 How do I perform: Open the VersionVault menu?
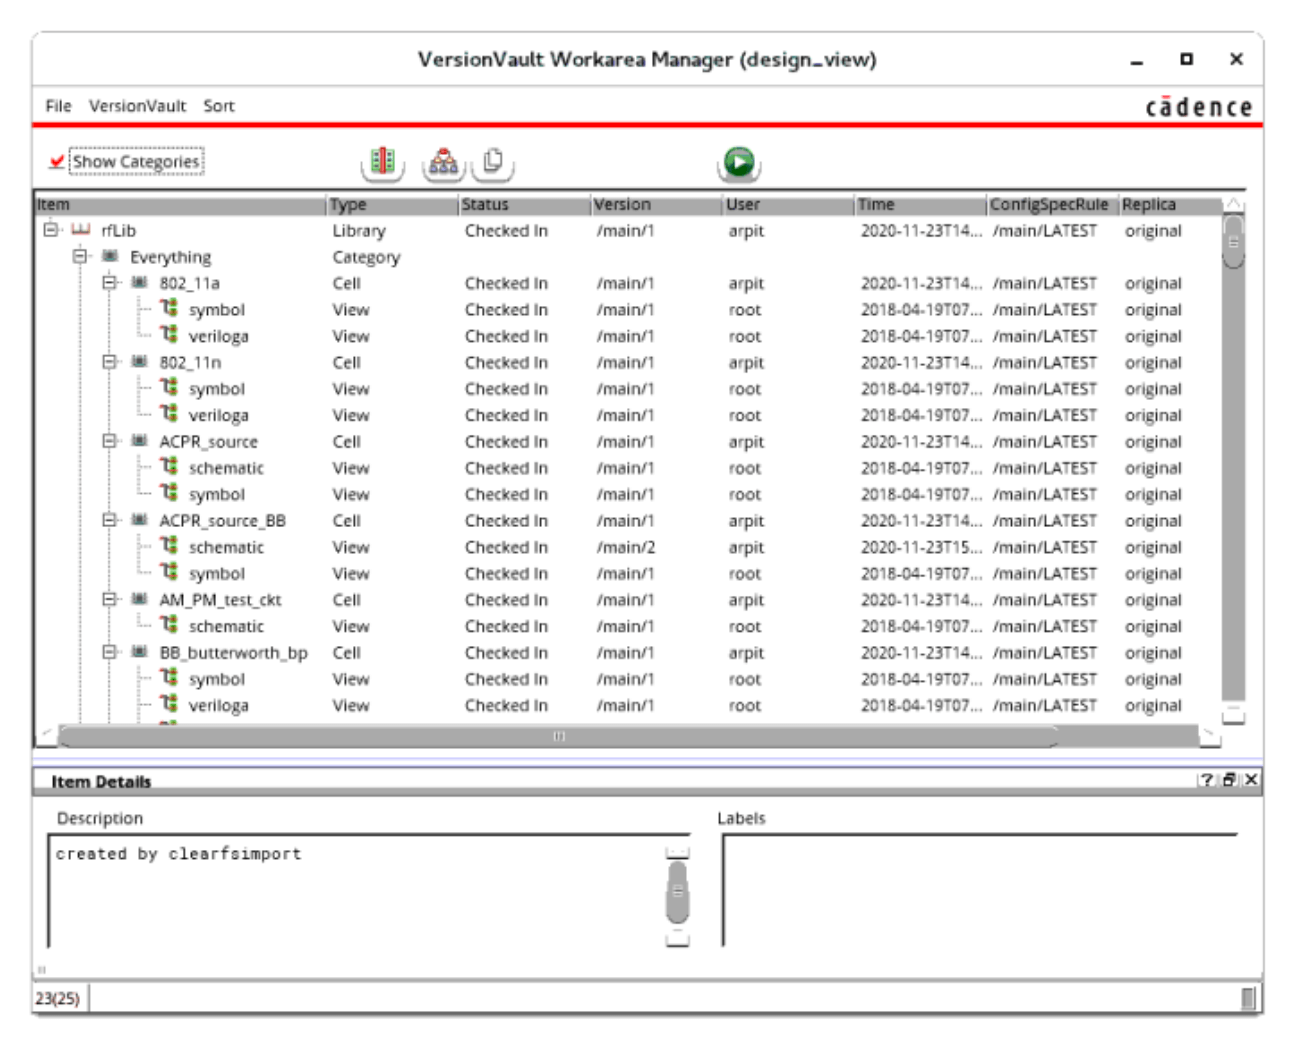[x=137, y=106]
